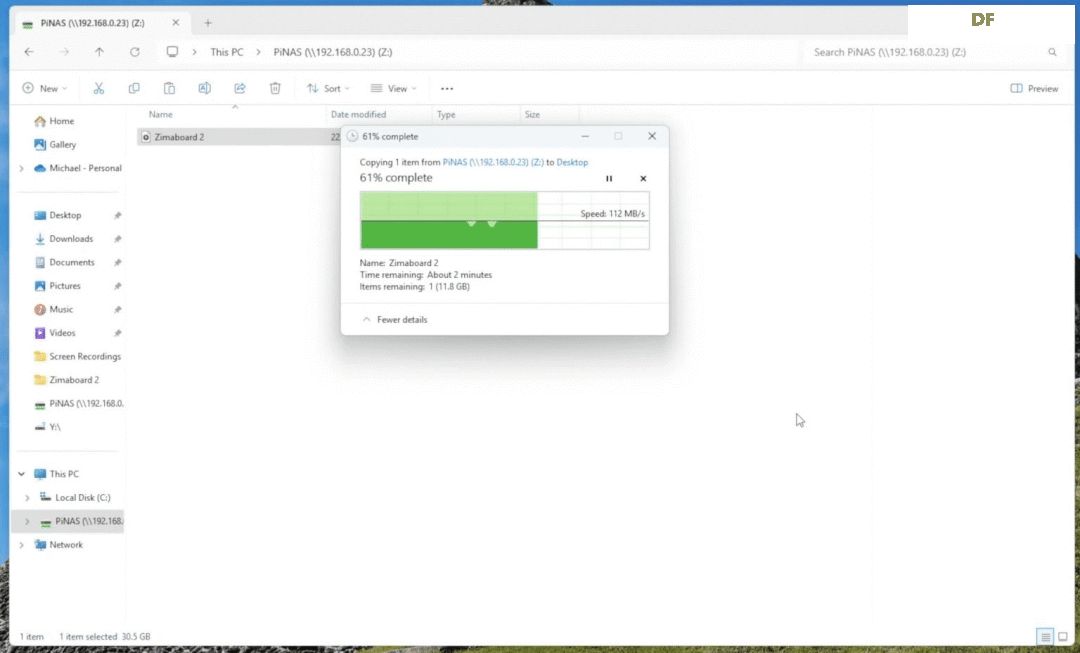Click the Desktop destination link
The width and height of the screenshot is (1080, 653).
pyautogui.click(x=572, y=163)
